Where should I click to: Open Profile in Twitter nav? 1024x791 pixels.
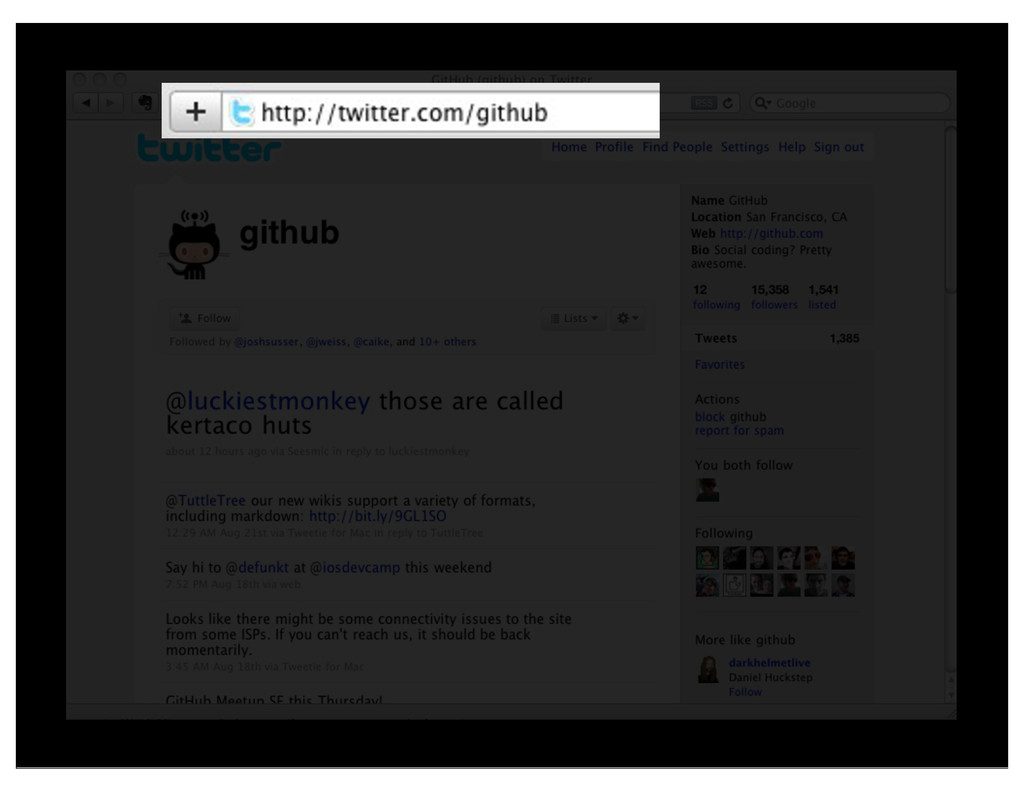click(x=614, y=147)
